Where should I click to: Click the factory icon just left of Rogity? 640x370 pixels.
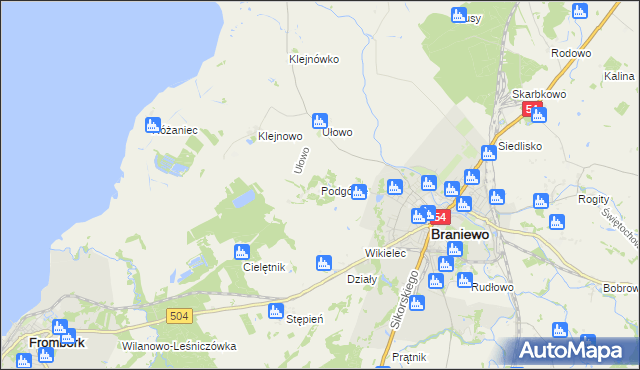[x=541, y=201]
